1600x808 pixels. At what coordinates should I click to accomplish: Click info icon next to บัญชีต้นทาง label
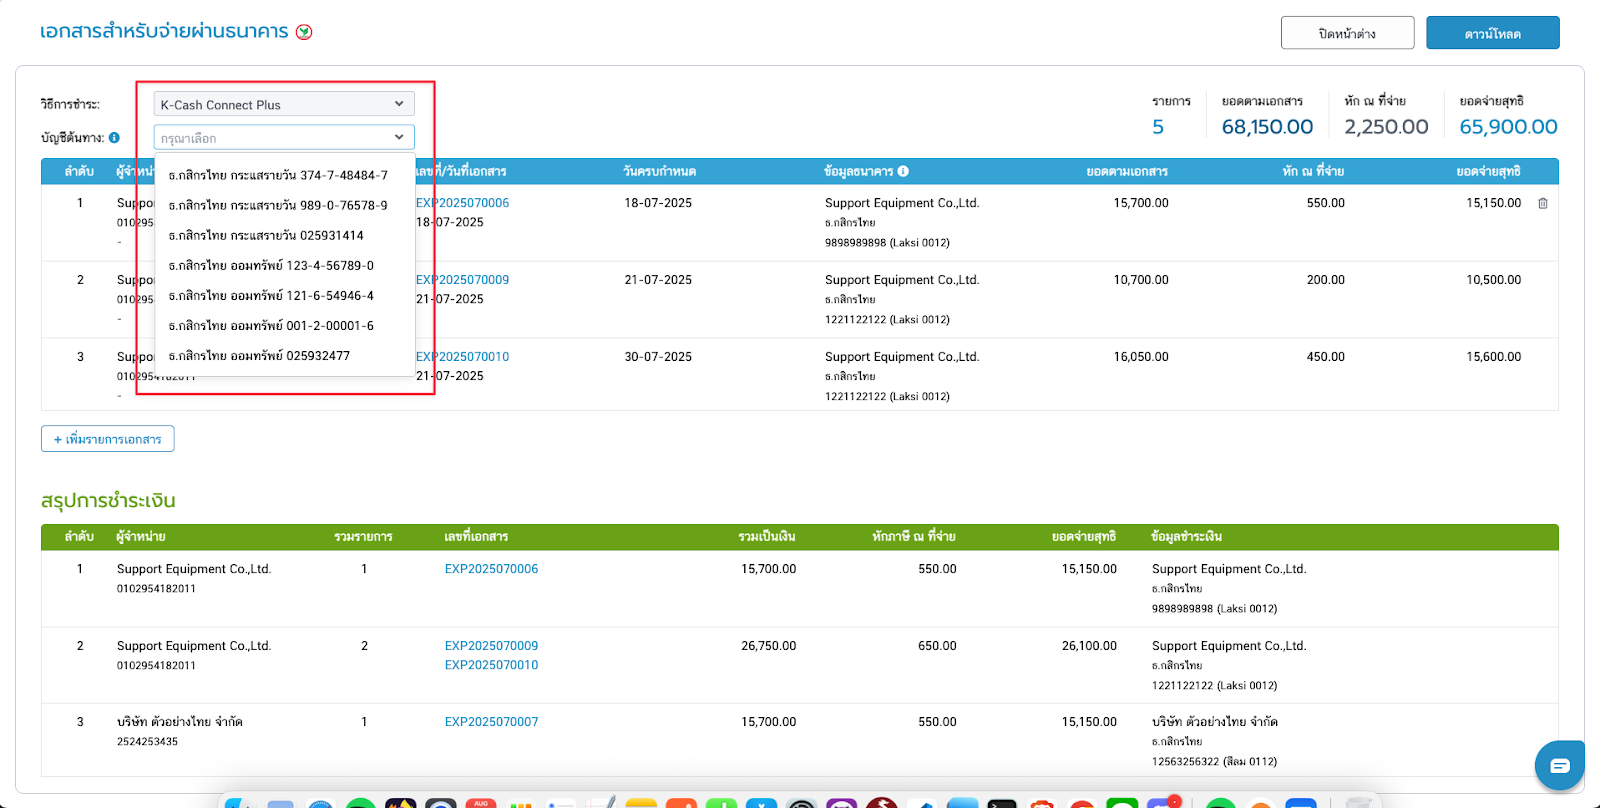click(x=114, y=138)
